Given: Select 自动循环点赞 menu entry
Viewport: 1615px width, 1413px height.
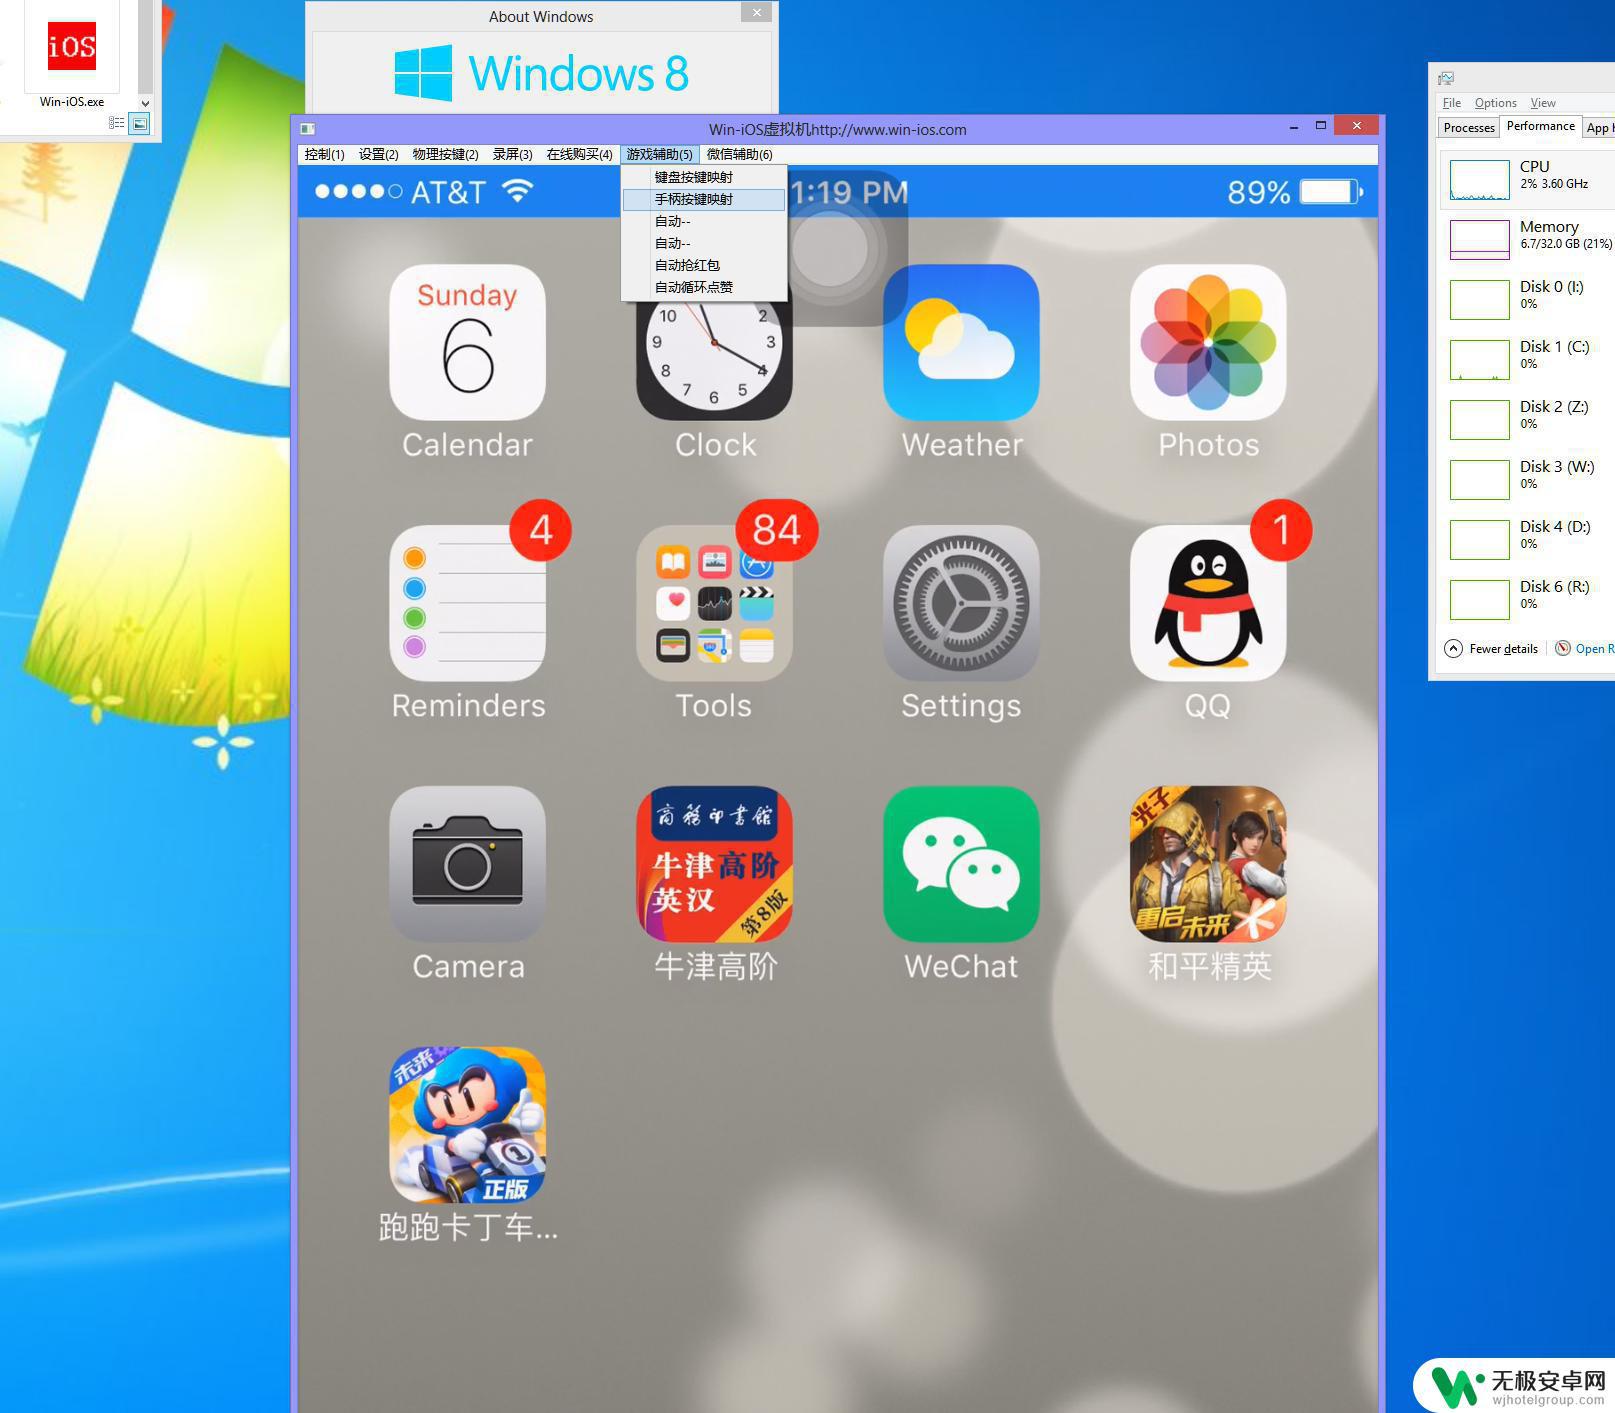Looking at the screenshot, I should (704, 287).
